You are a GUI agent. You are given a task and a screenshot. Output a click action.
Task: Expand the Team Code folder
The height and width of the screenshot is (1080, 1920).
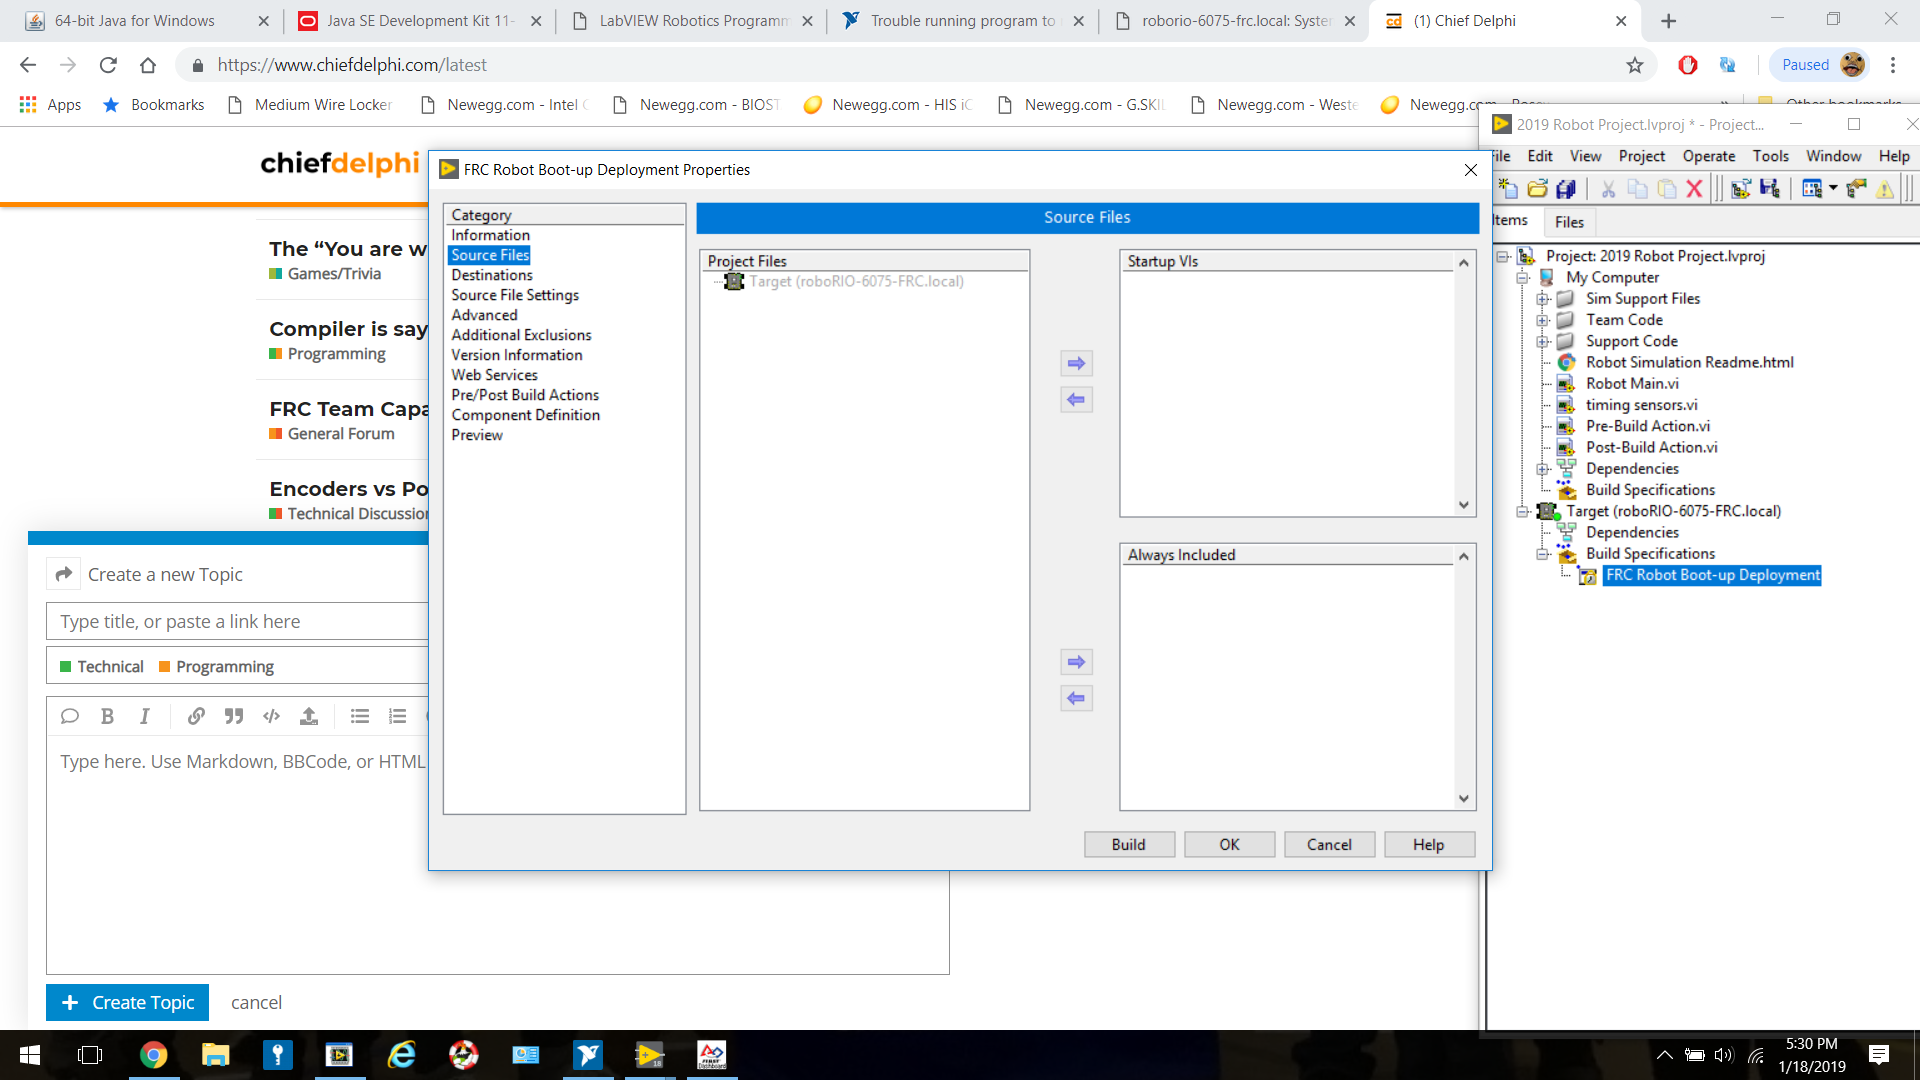(x=1543, y=320)
